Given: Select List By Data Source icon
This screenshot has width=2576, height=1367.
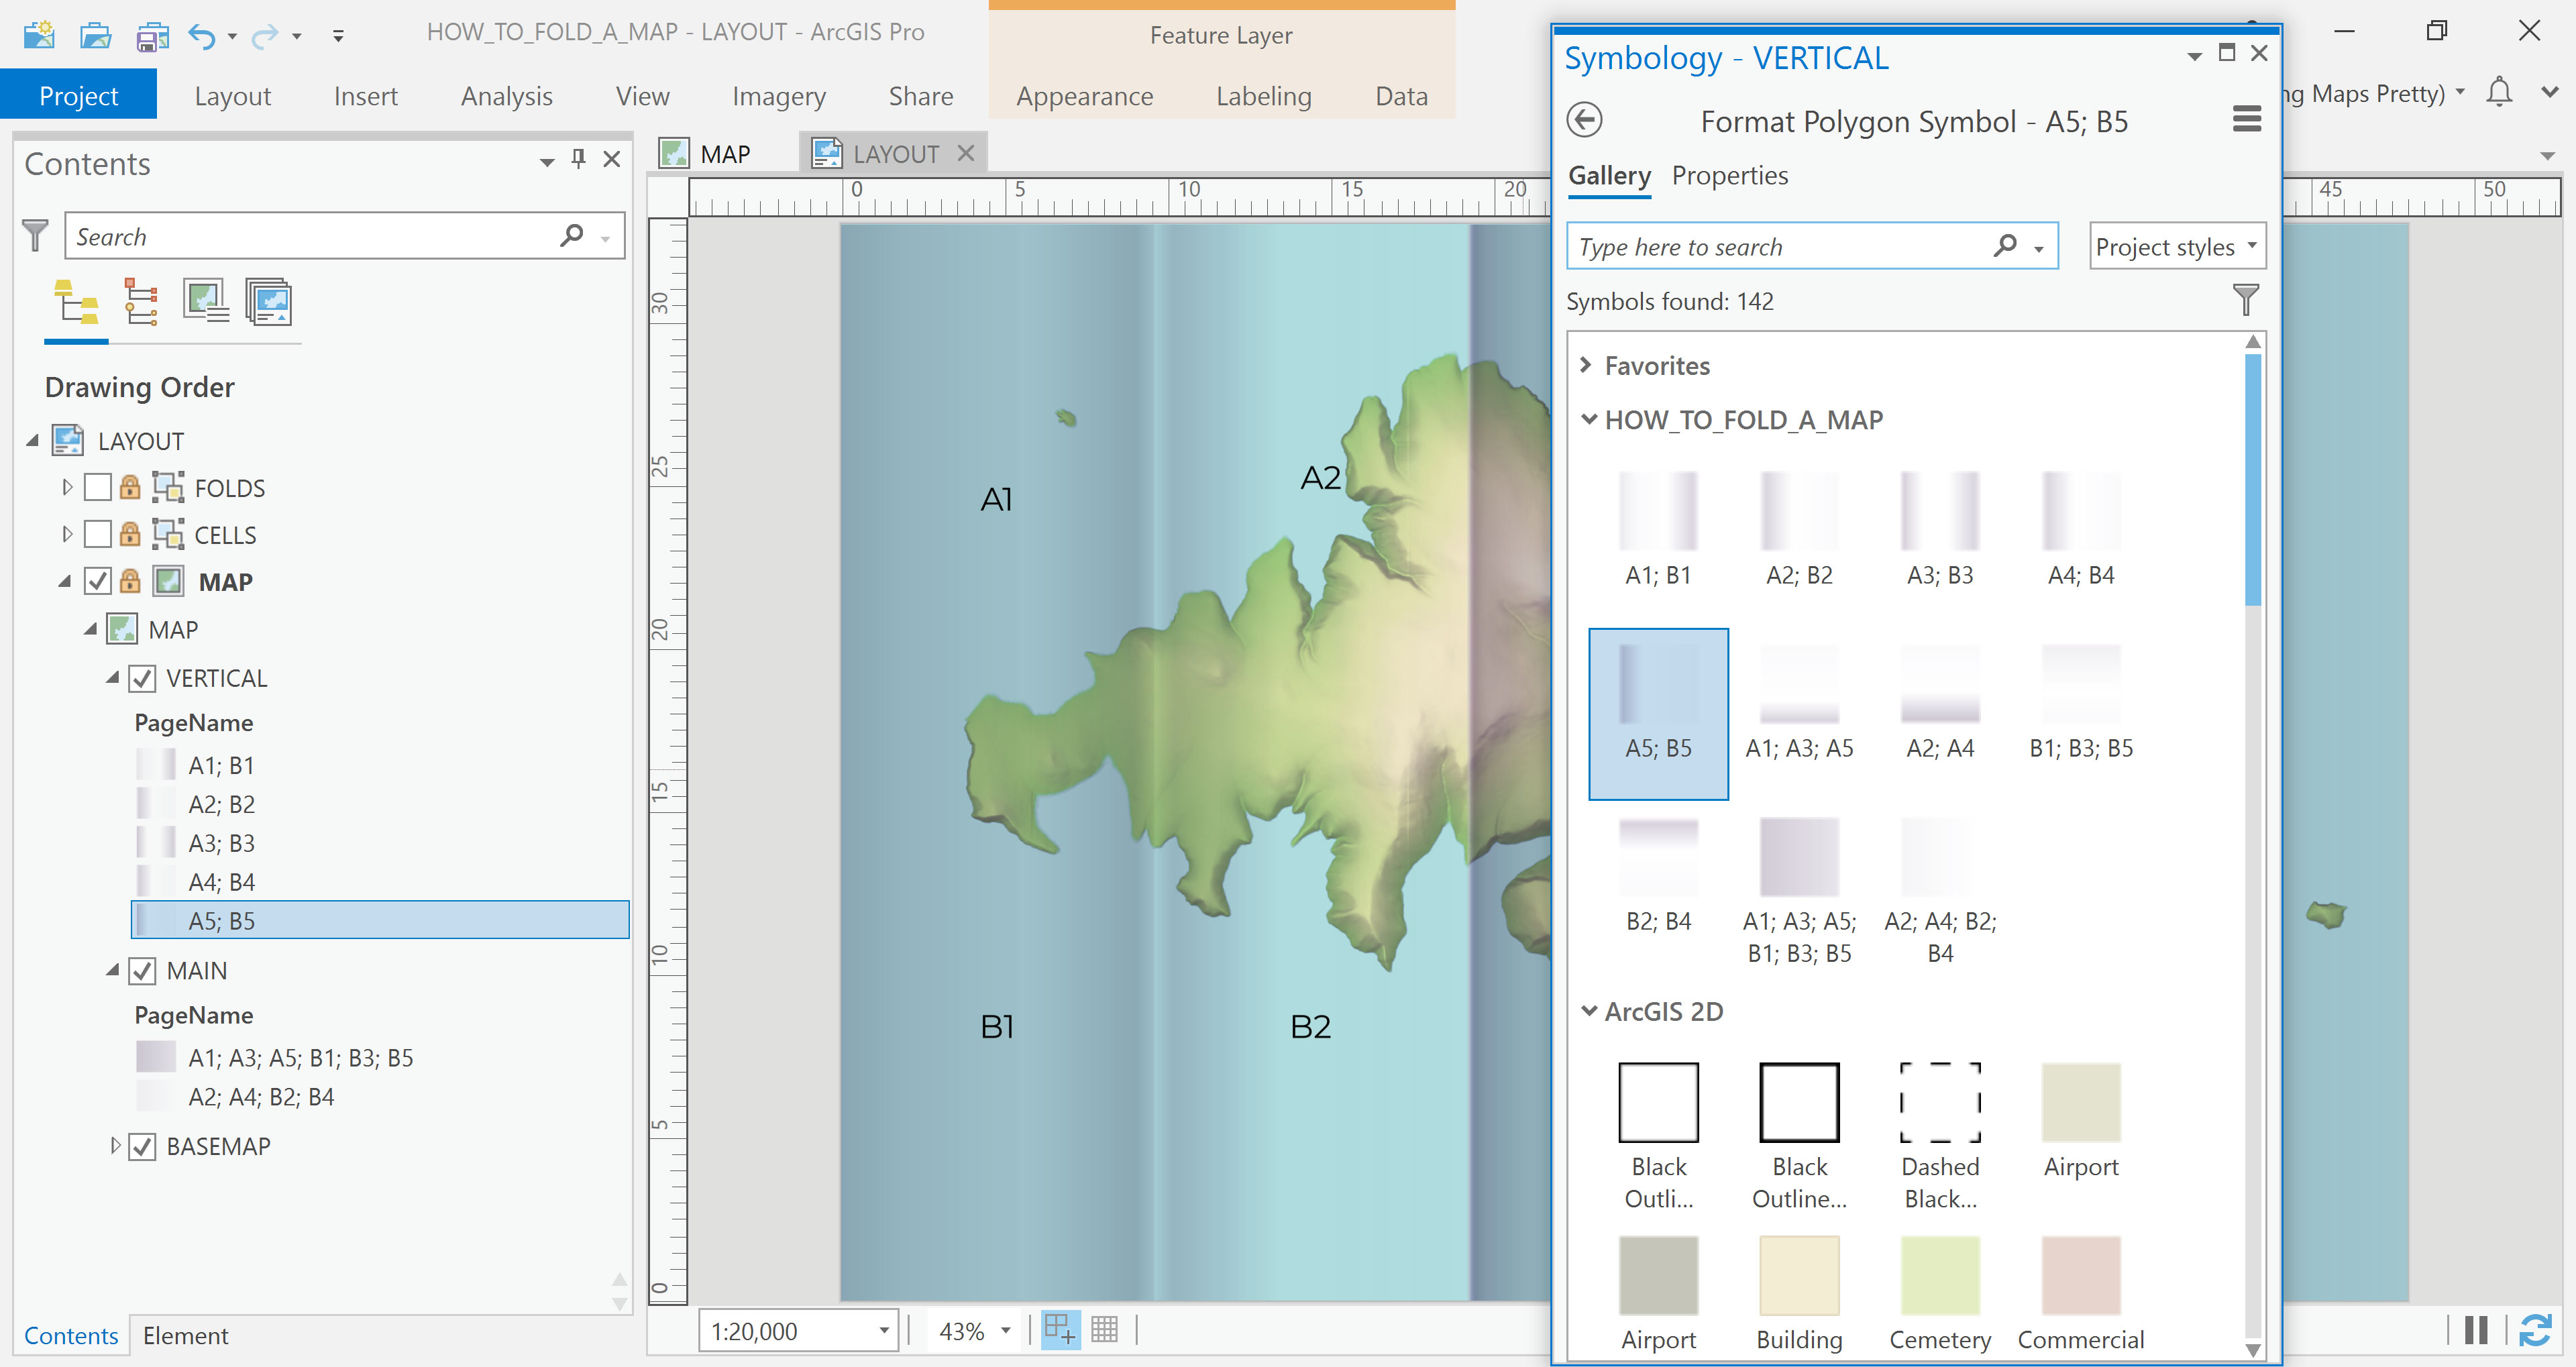Looking at the screenshot, I should pos(141,302).
